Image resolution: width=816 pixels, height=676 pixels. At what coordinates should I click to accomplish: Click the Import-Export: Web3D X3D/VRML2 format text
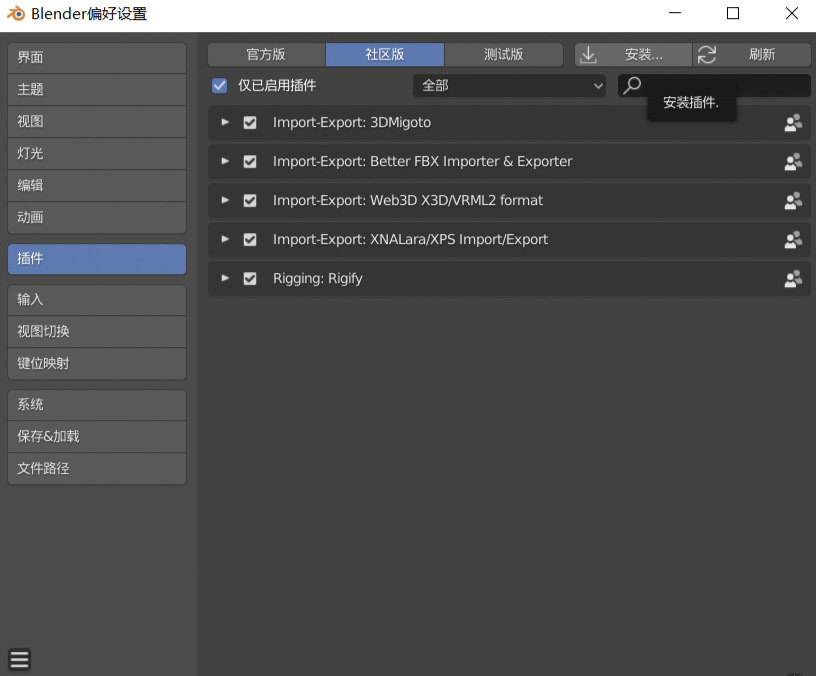pyautogui.click(x=408, y=201)
